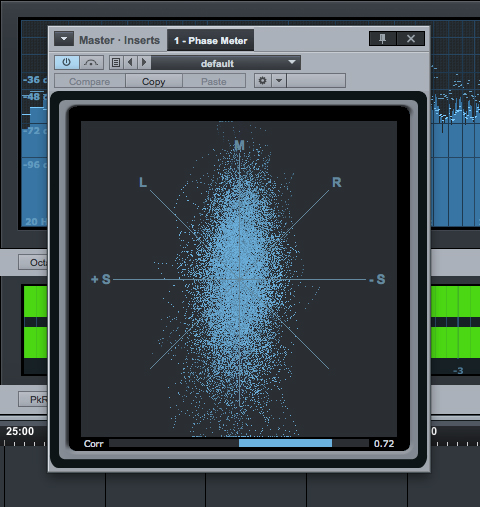The image size is (480, 507).
Task: Click the empty field beside gear dropdown
Action: [x=316, y=81]
